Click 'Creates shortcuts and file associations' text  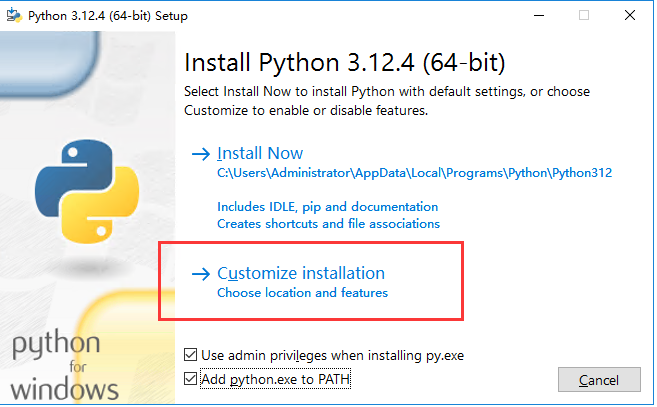click(x=328, y=224)
